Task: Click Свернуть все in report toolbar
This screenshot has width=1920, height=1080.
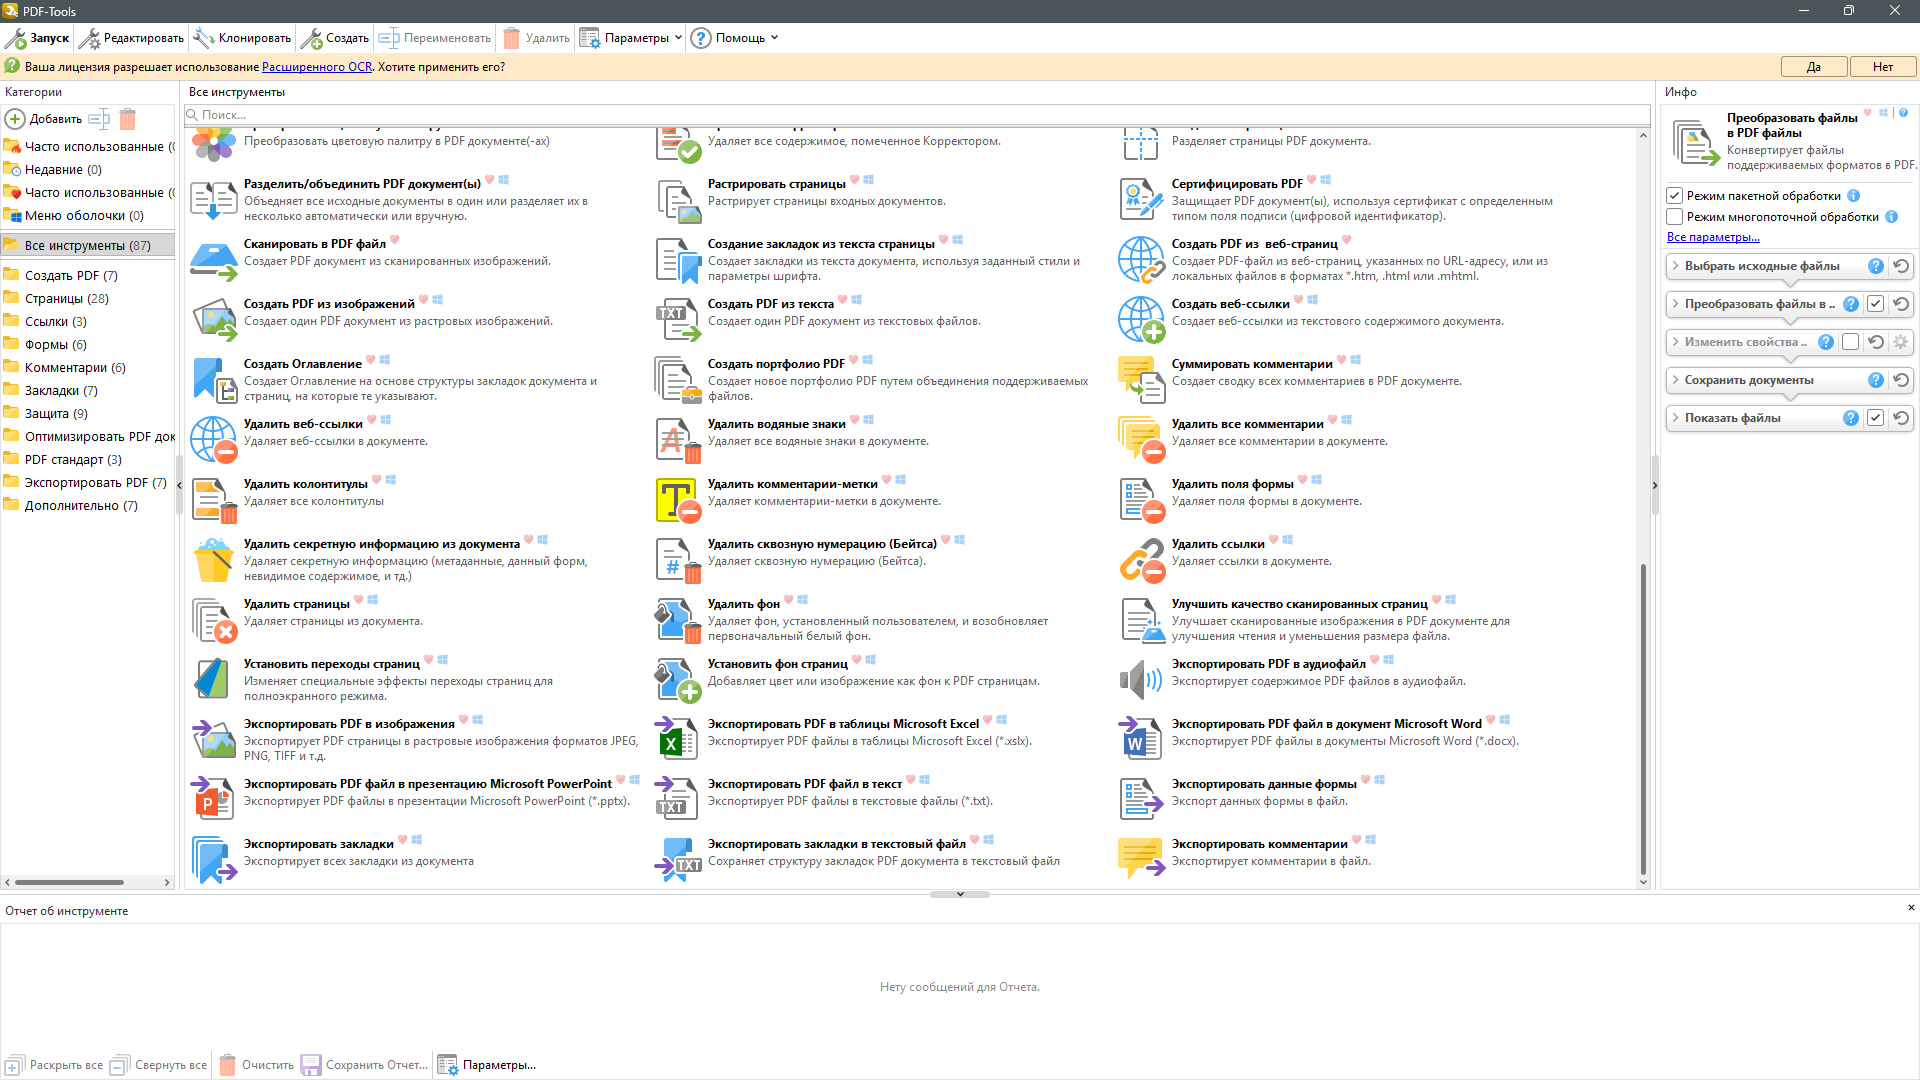Action: point(159,1065)
